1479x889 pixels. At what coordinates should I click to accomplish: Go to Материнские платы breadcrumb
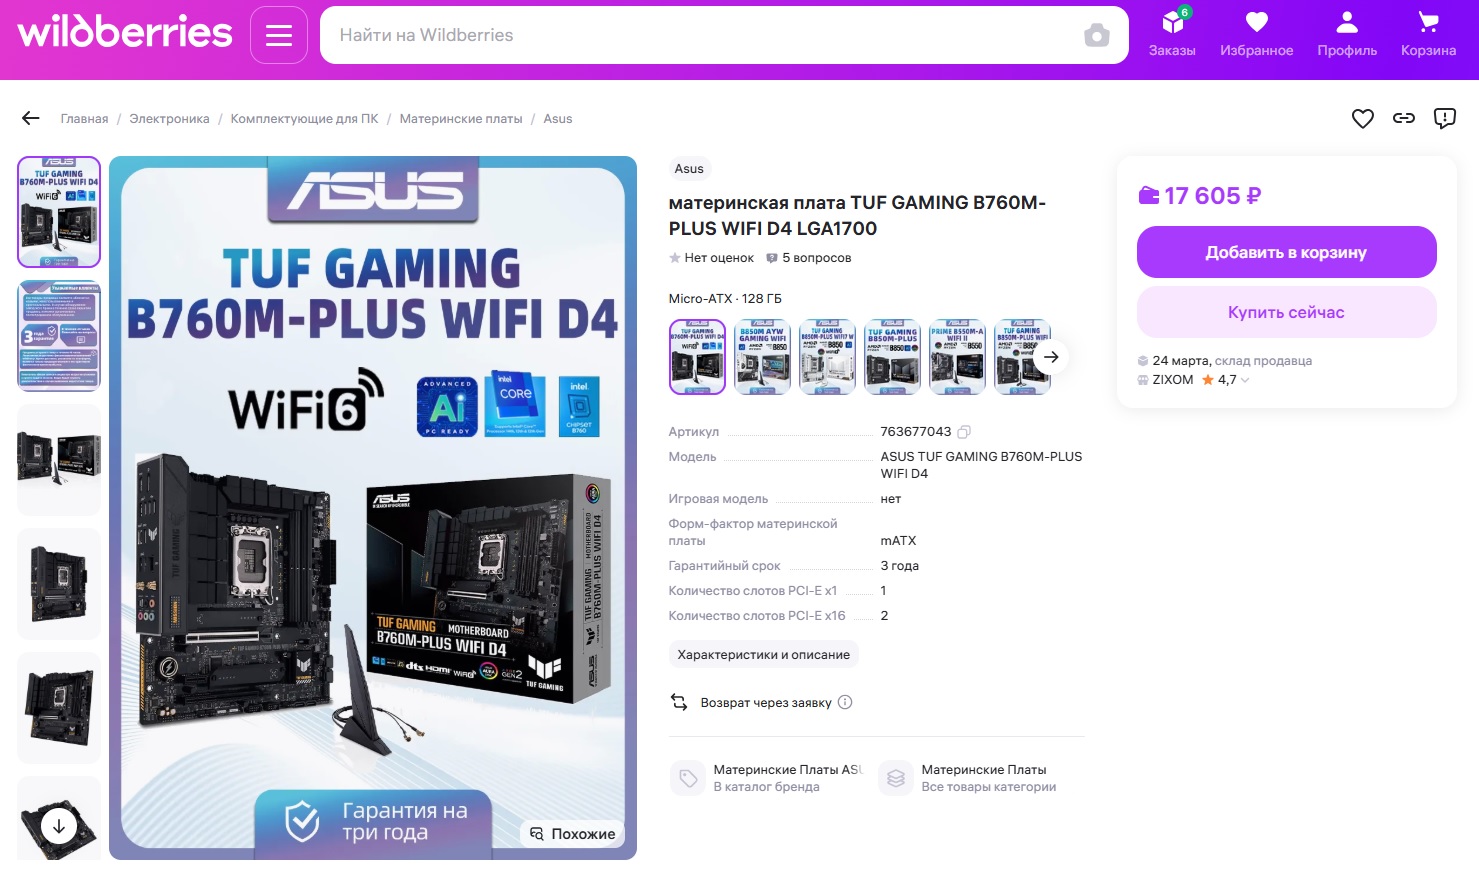coord(461,119)
